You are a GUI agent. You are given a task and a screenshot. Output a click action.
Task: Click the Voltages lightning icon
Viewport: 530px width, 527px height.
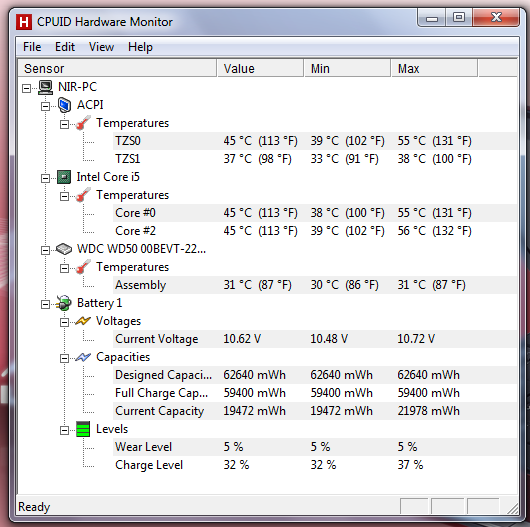point(83,321)
